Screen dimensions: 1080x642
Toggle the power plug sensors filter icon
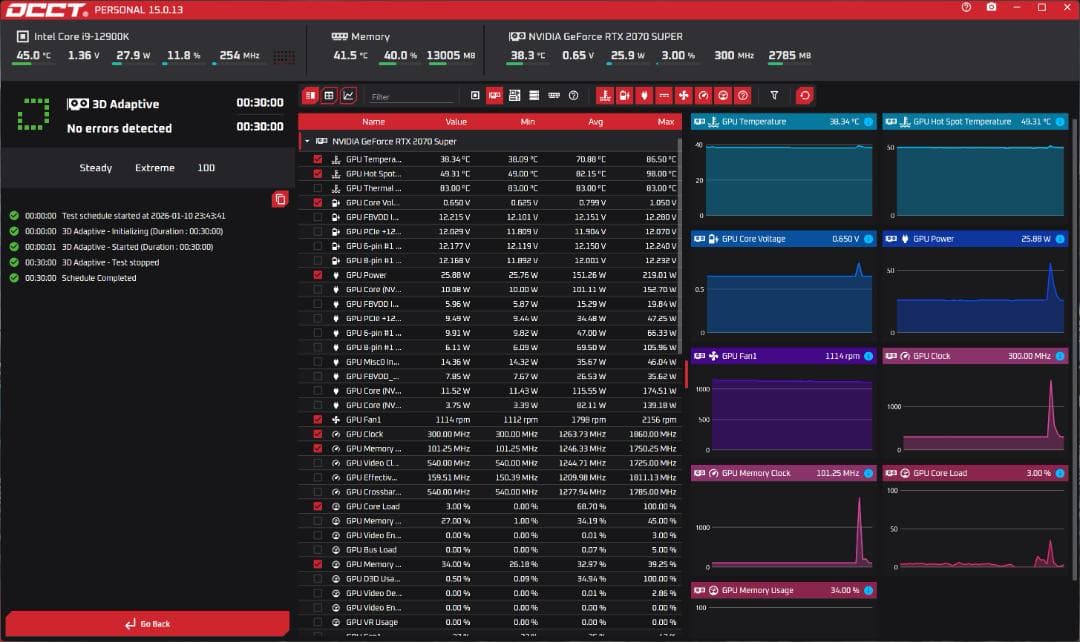point(645,96)
